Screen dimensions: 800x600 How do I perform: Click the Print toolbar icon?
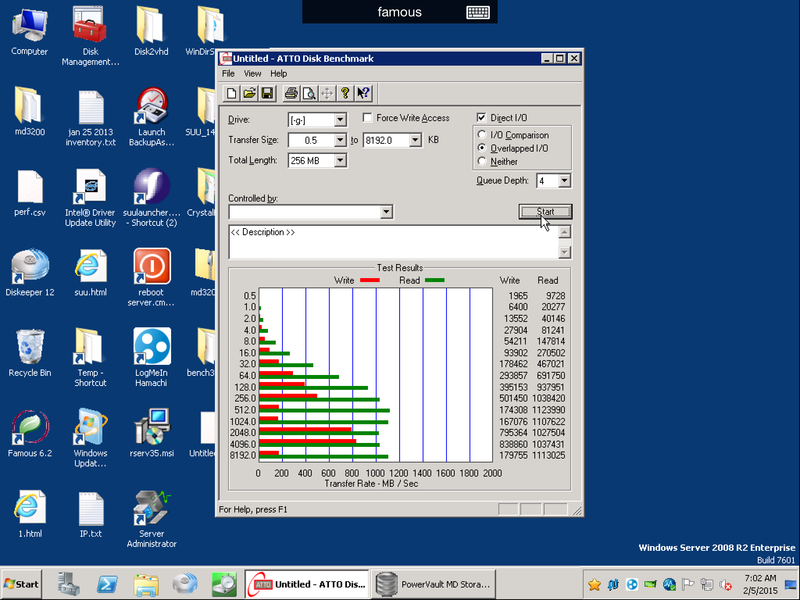(x=291, y=93)
